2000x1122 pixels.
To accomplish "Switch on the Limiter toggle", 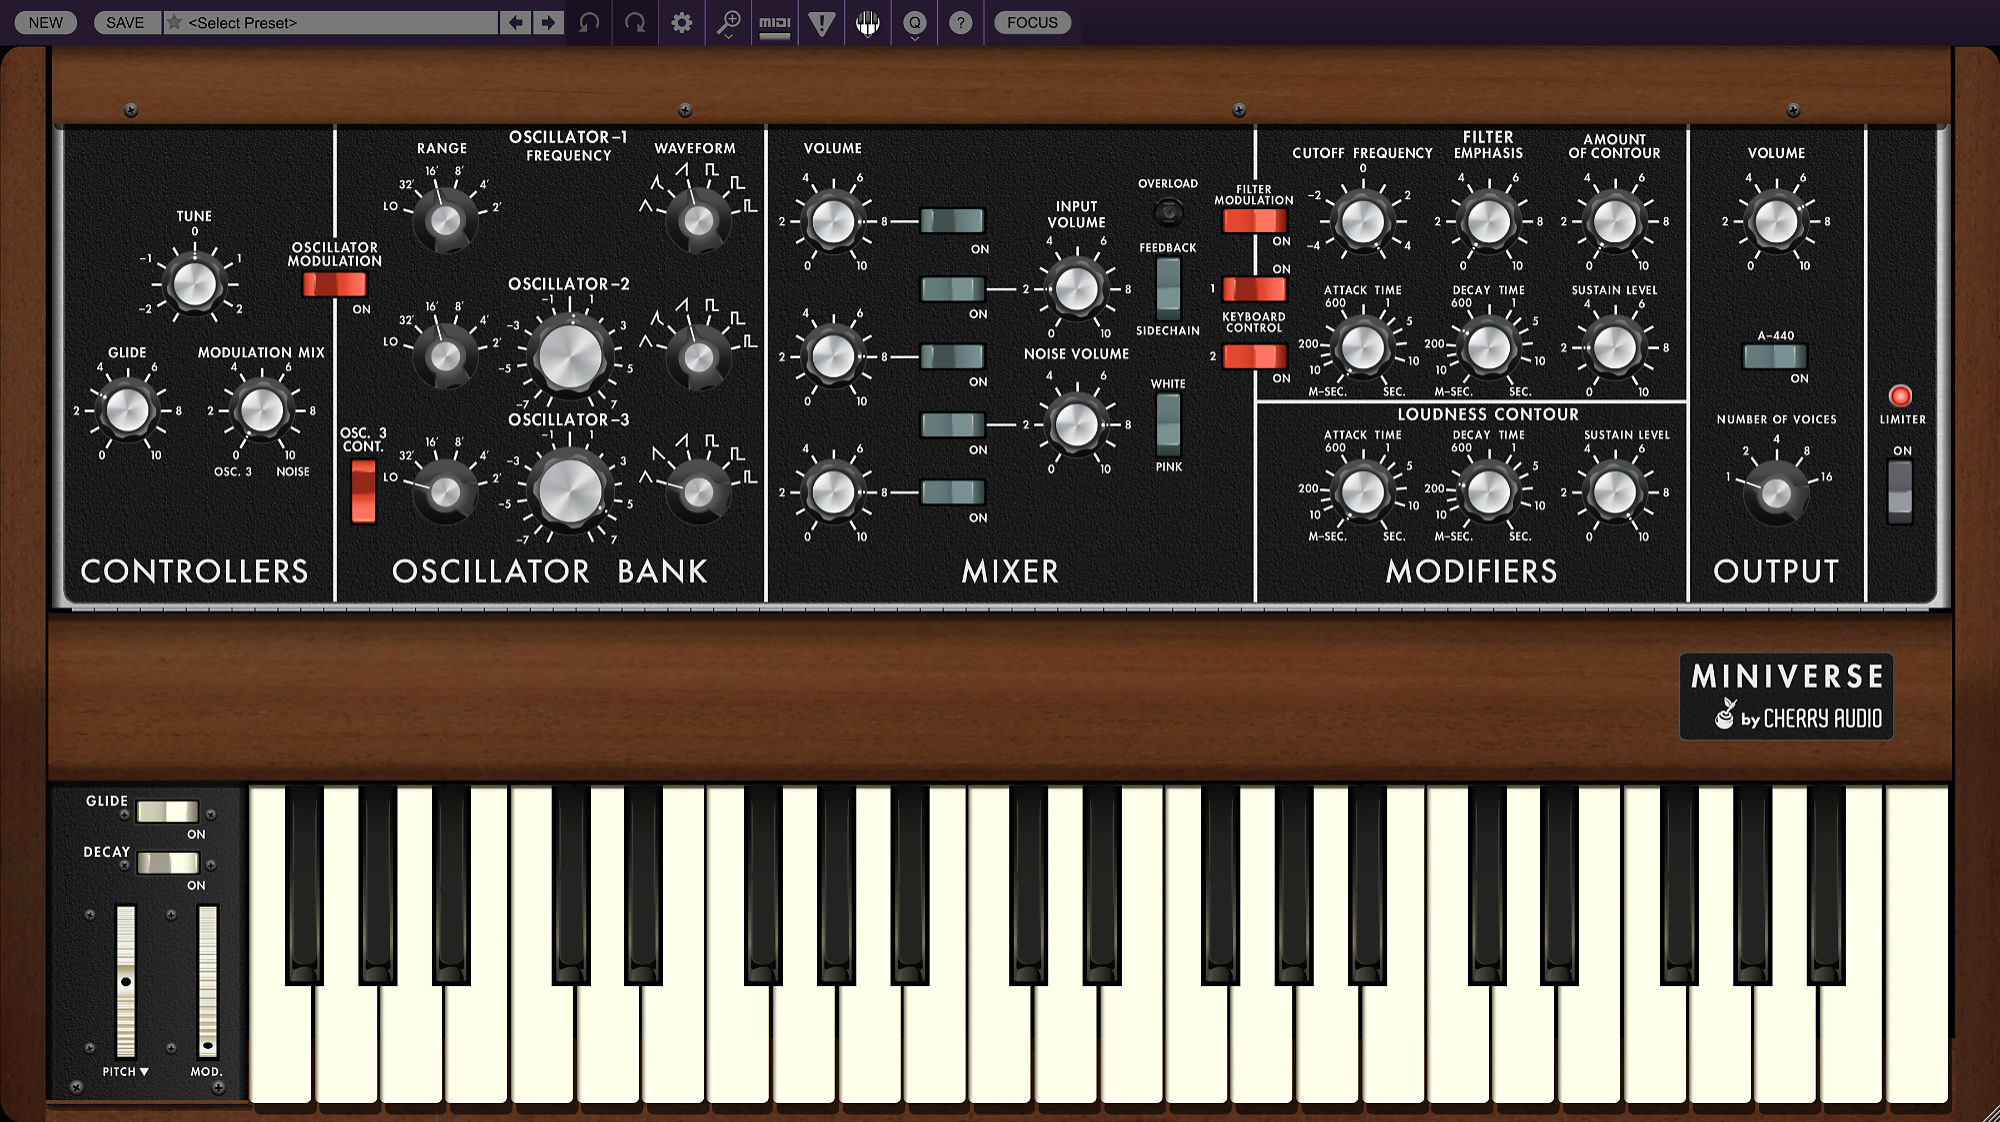I will pyautogui.click(x=1899, y=490).
